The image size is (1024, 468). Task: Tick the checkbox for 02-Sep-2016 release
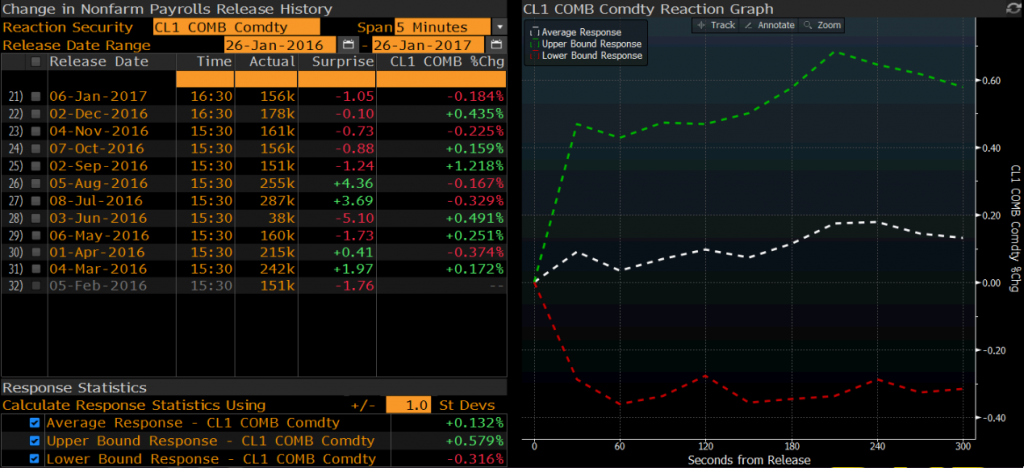[x=36, y=165]
